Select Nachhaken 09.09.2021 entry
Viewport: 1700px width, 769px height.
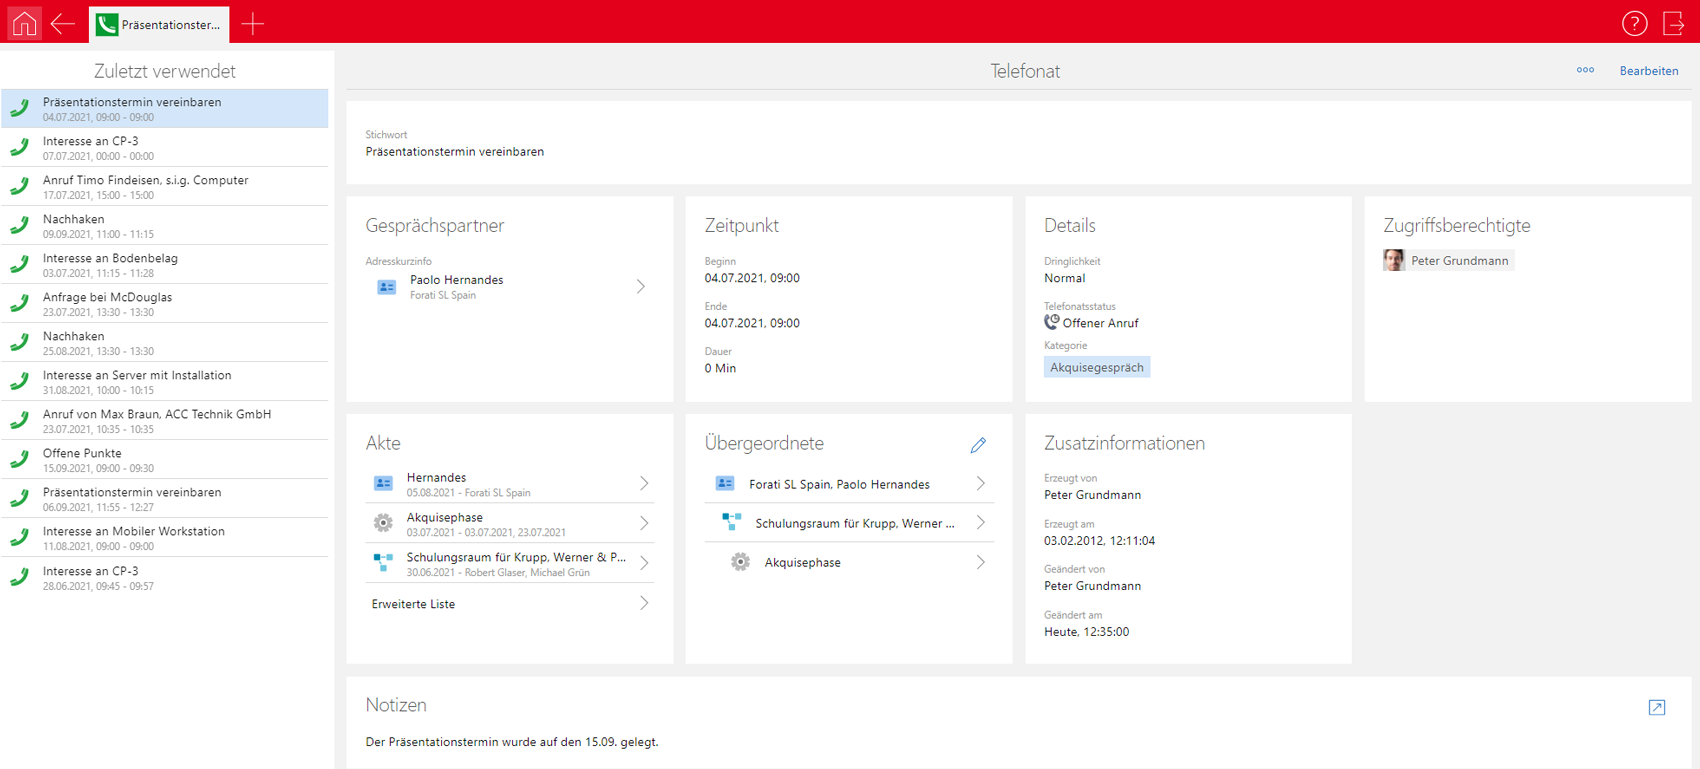(x=165, y=225)
